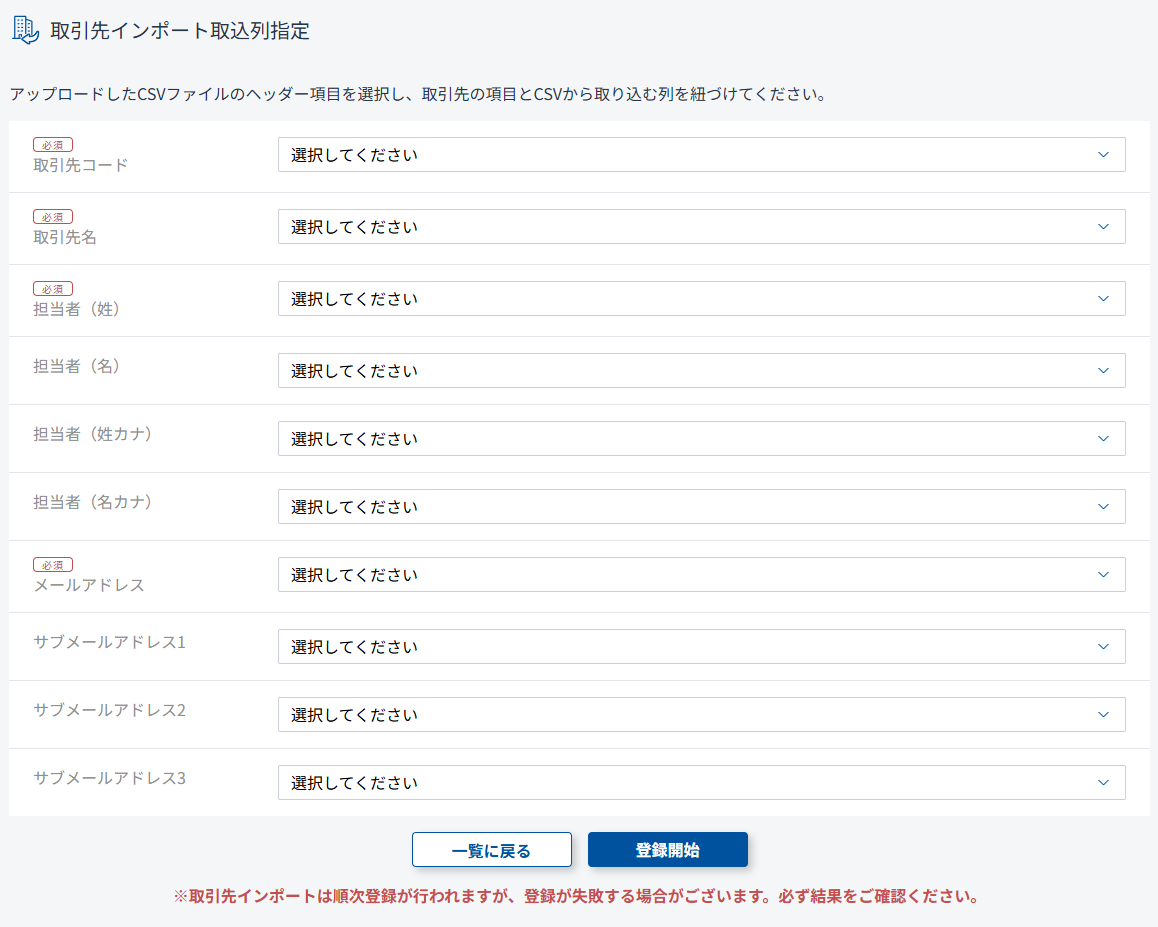Viewport: 1158px width, 927px height.
Task: Open the 担当者（名カナ） select box
Action: pos(700,507)
